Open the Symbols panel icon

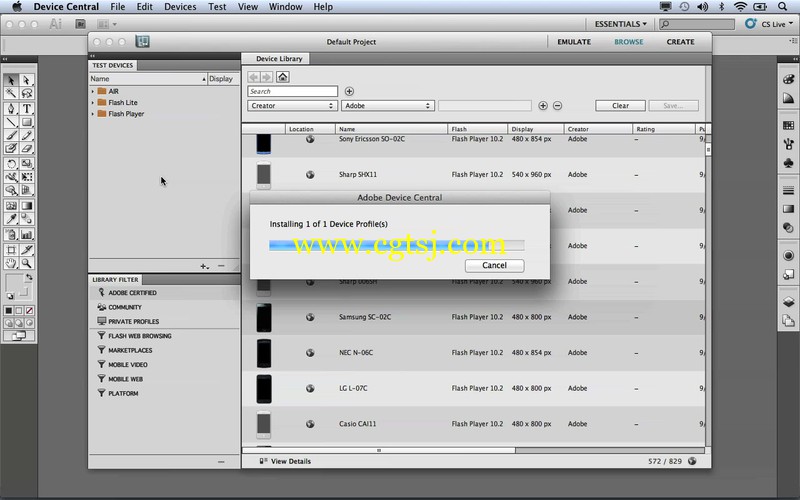788,163
